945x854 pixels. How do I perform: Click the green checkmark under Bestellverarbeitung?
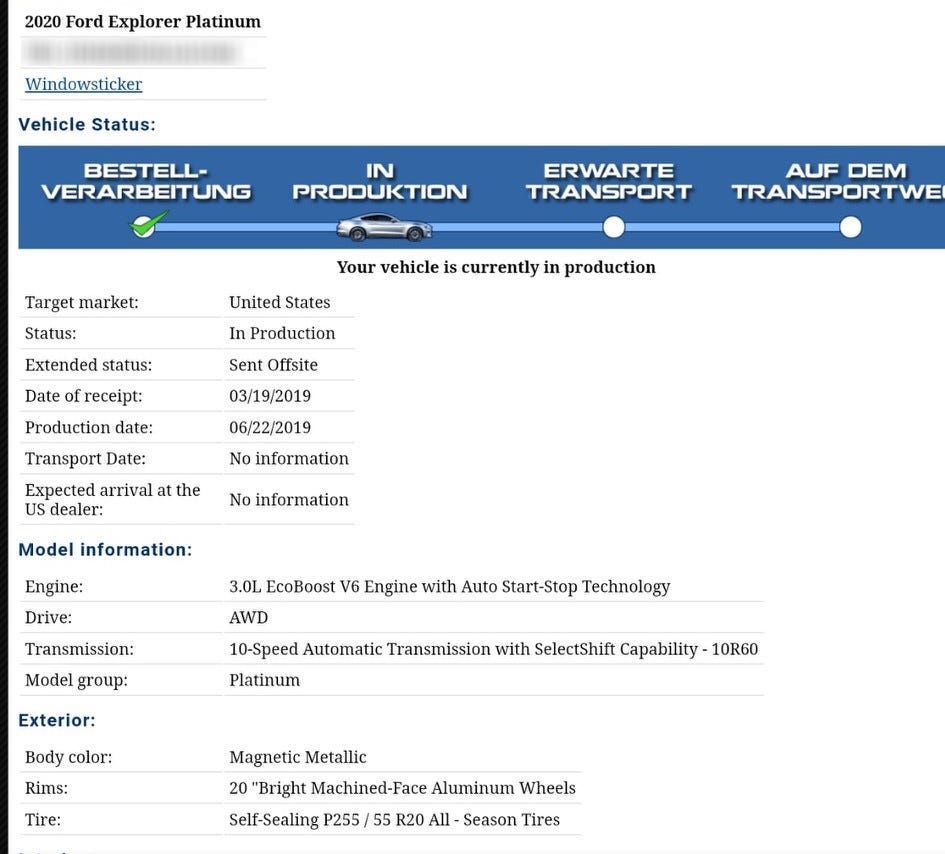point(148,224)
